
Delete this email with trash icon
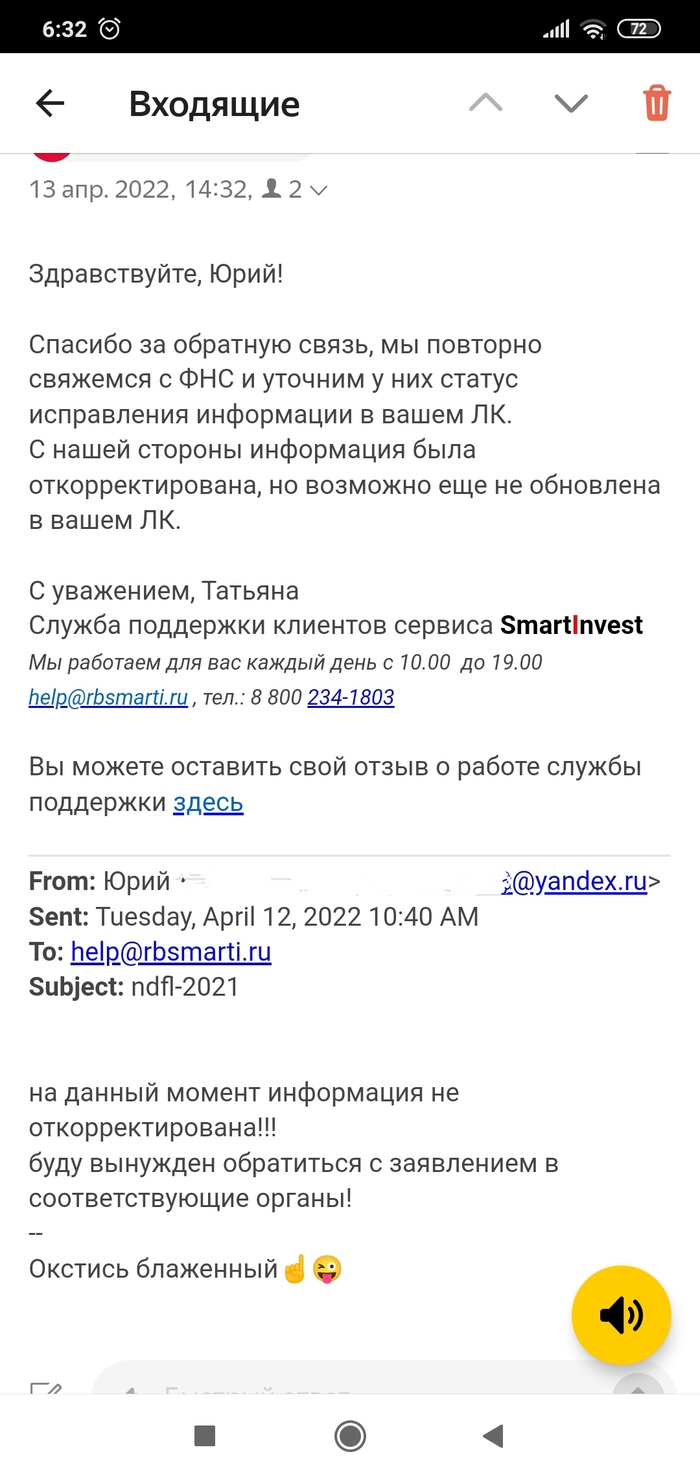coord(657,103)
